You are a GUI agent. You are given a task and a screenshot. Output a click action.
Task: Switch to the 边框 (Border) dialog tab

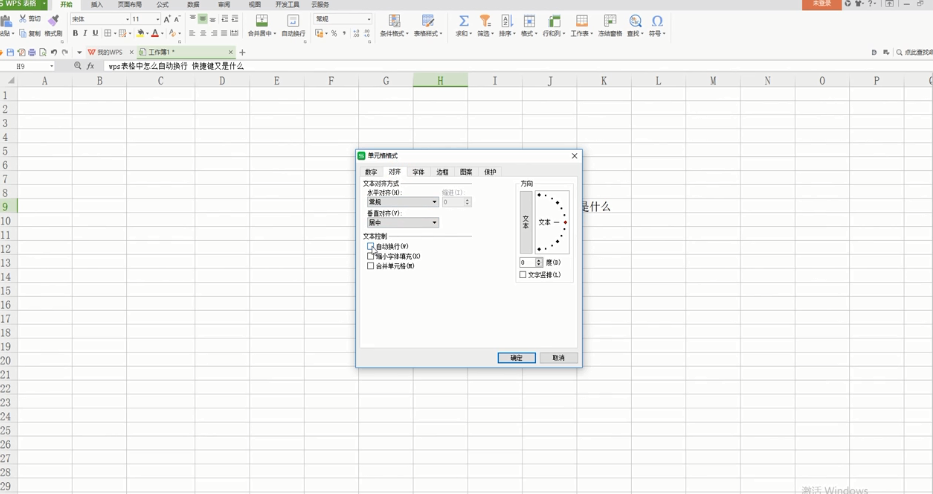tap(442, 172)
